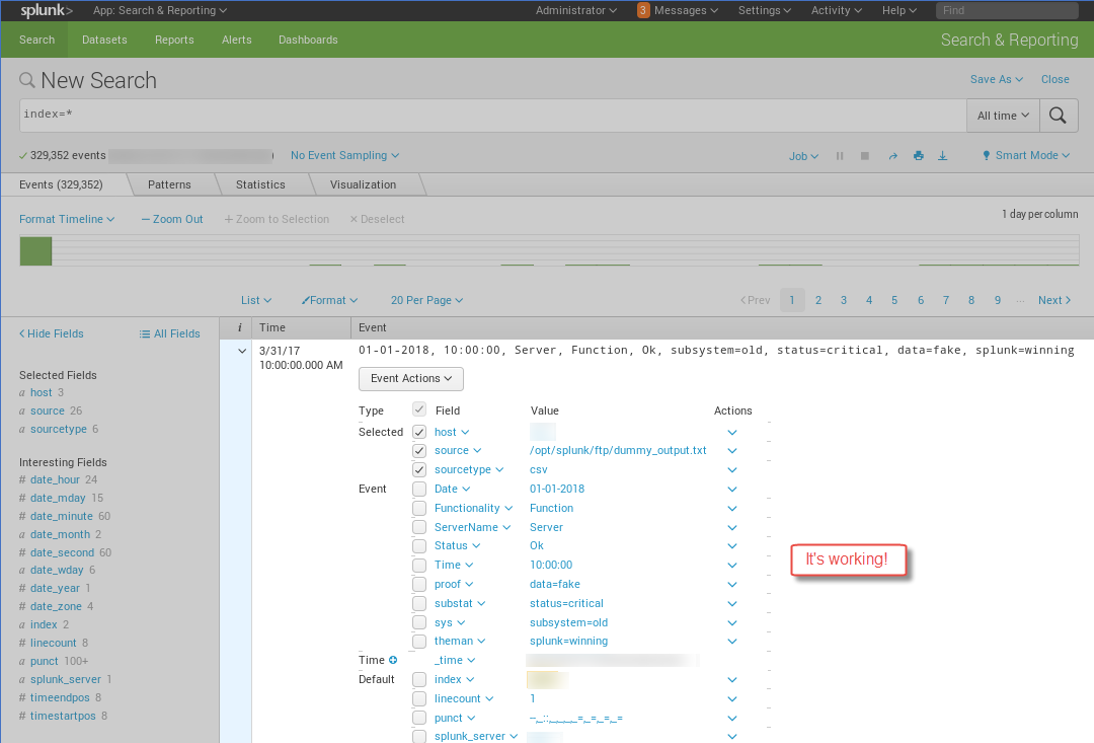Check the Status field checkbox

[x=421, y=546]
